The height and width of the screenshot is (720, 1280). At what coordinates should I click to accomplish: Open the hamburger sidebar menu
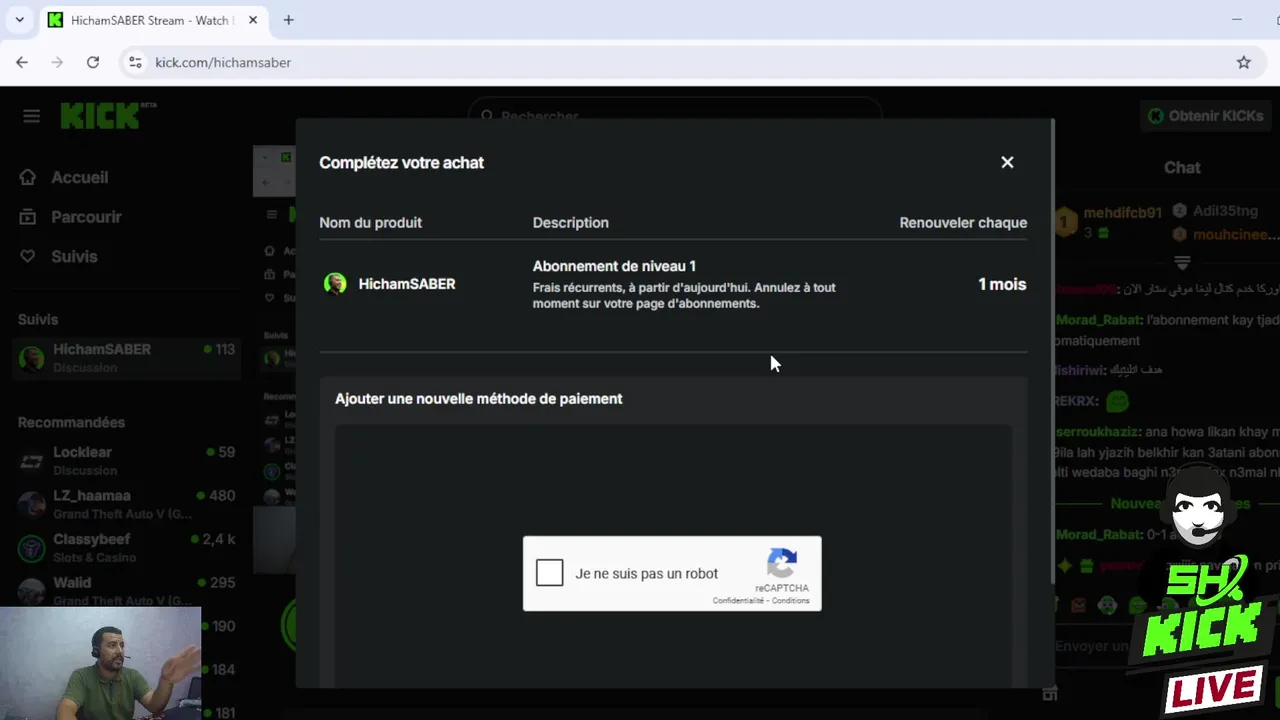click(x=31, y=116)
